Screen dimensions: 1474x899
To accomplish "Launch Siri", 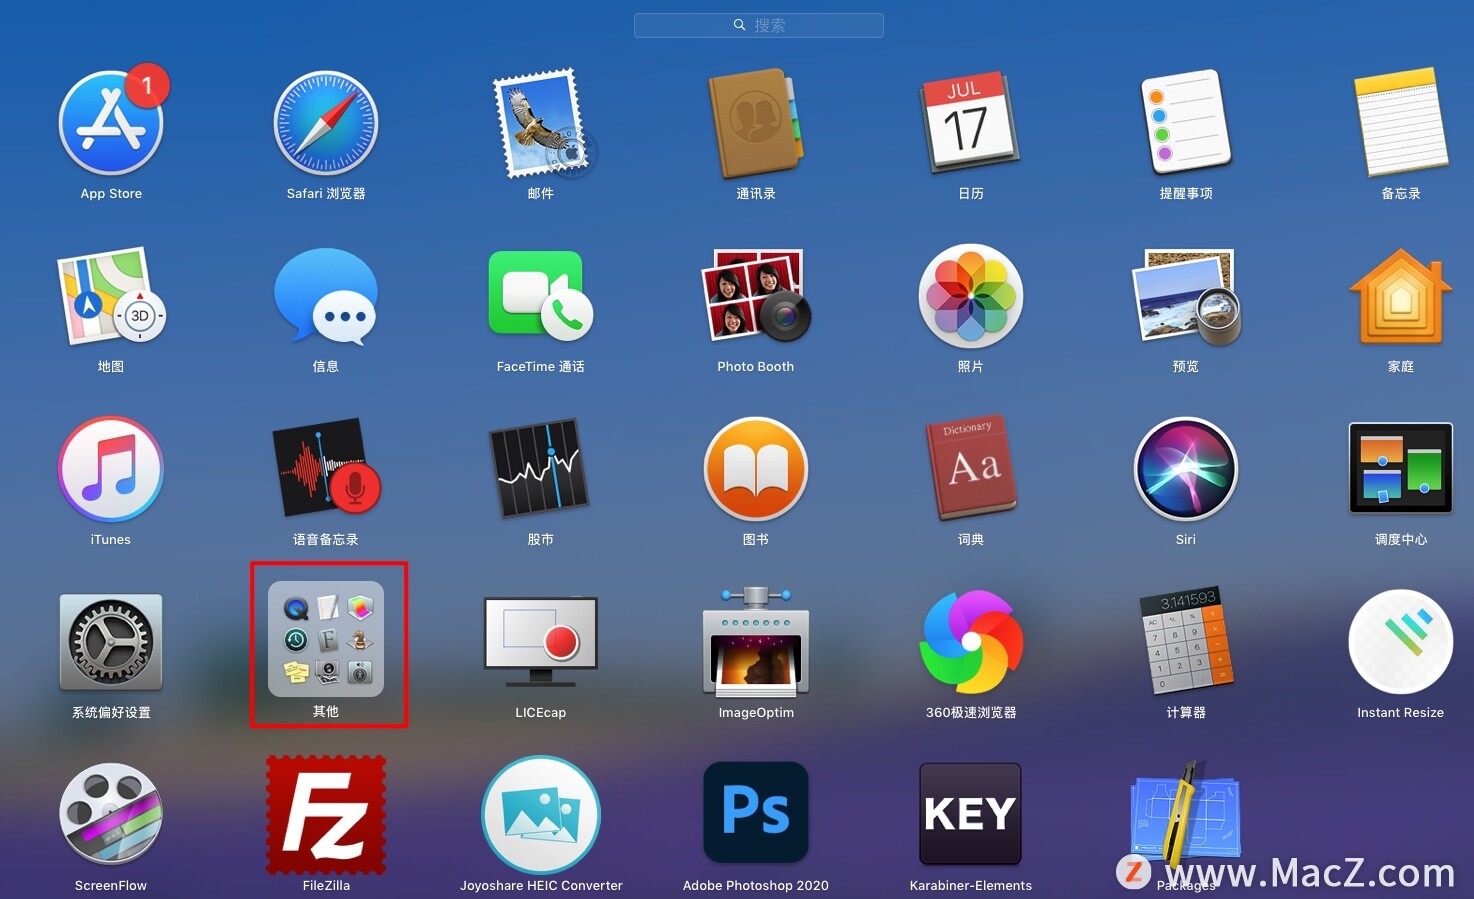I will pyautogui.click(x=1186, y=469).
